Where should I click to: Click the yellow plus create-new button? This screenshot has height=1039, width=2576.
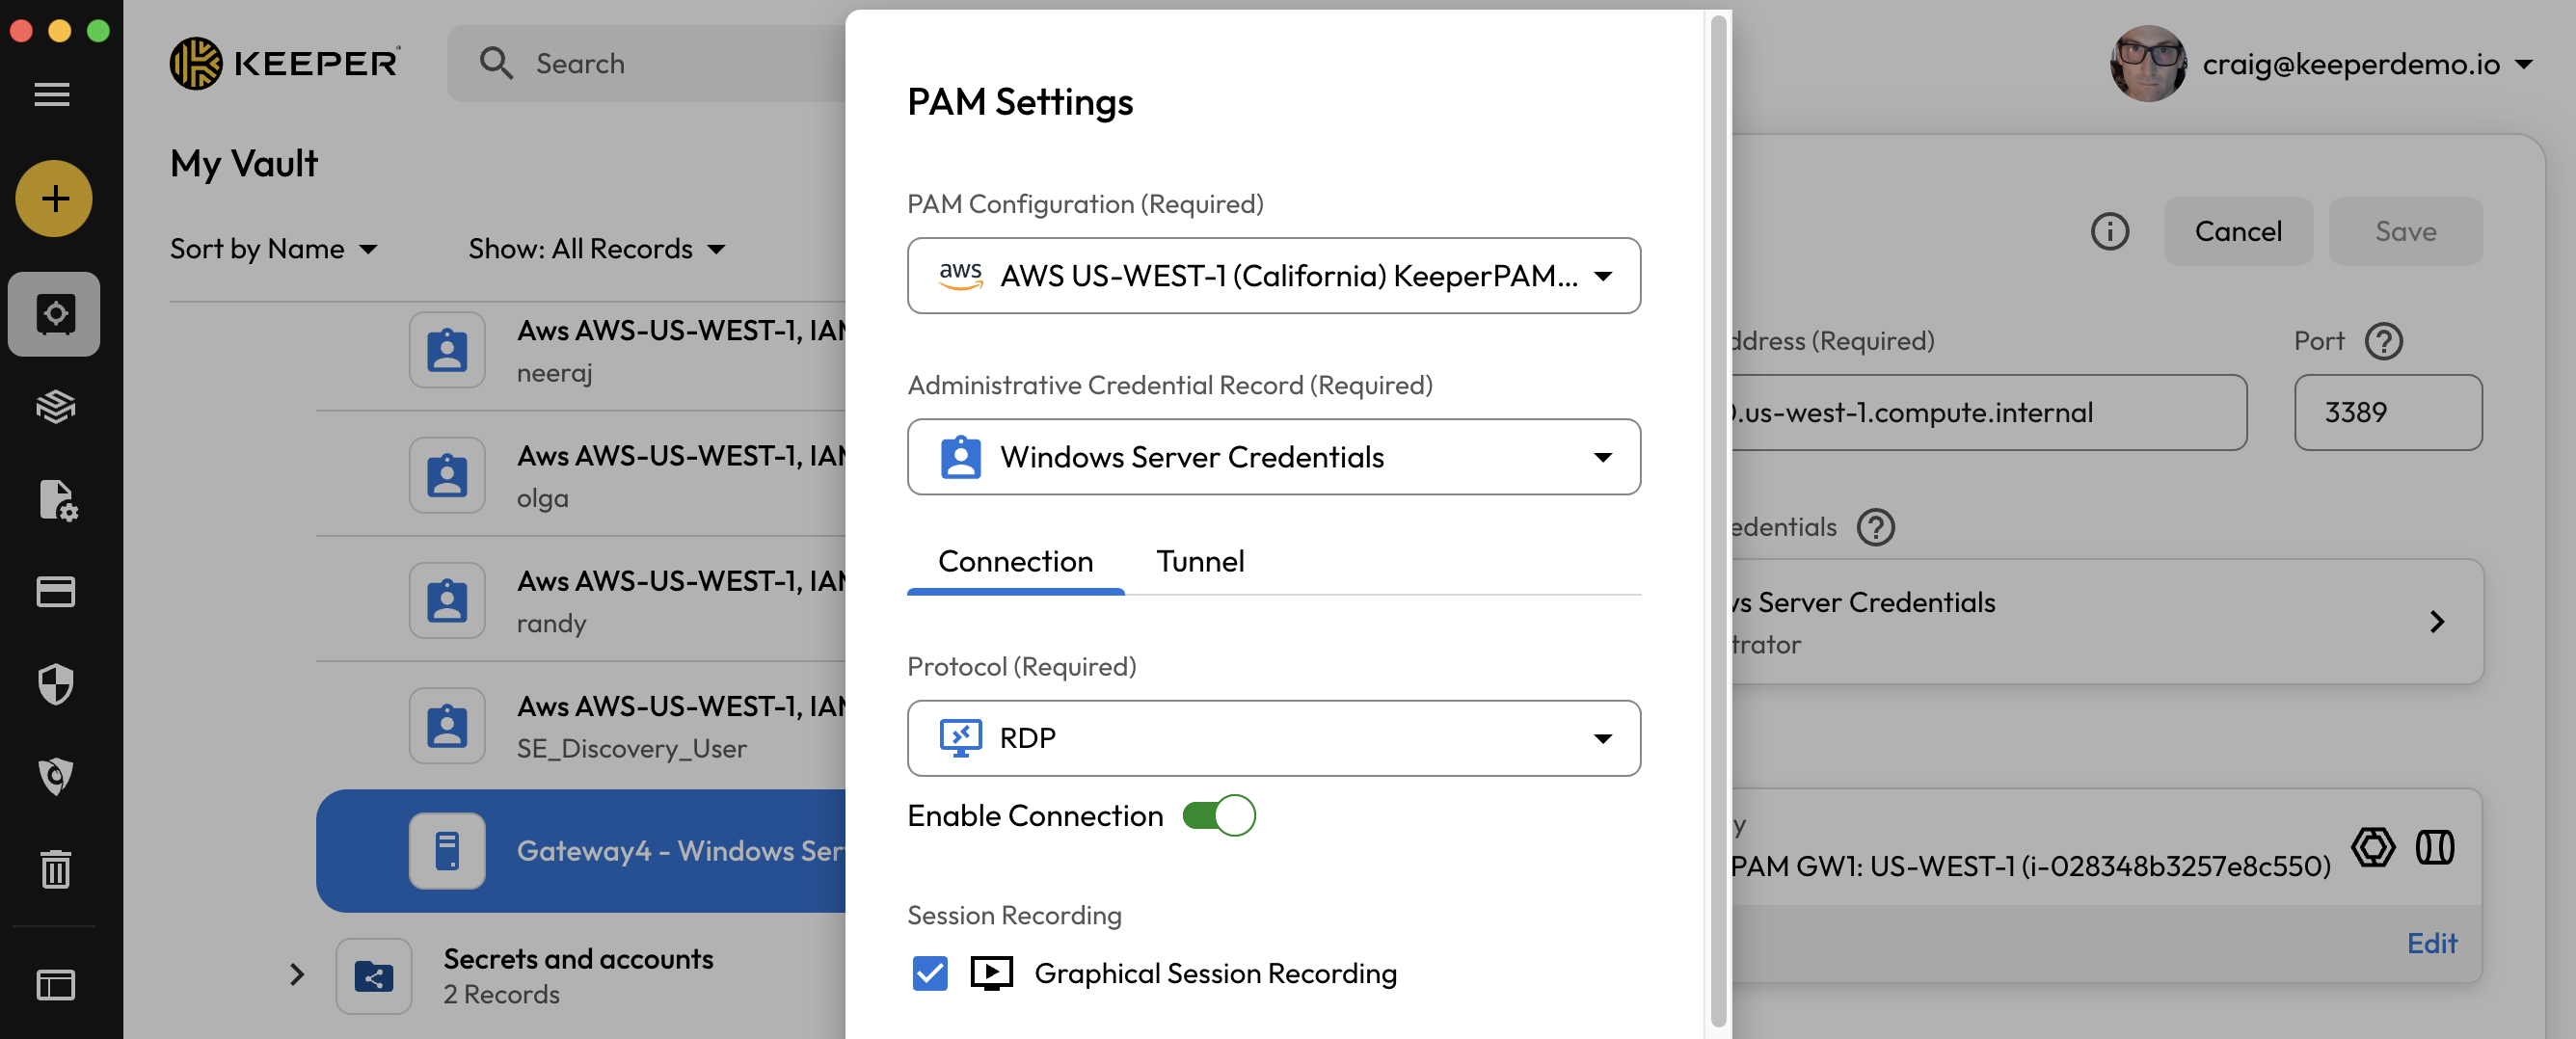click(x=54, y=199)
